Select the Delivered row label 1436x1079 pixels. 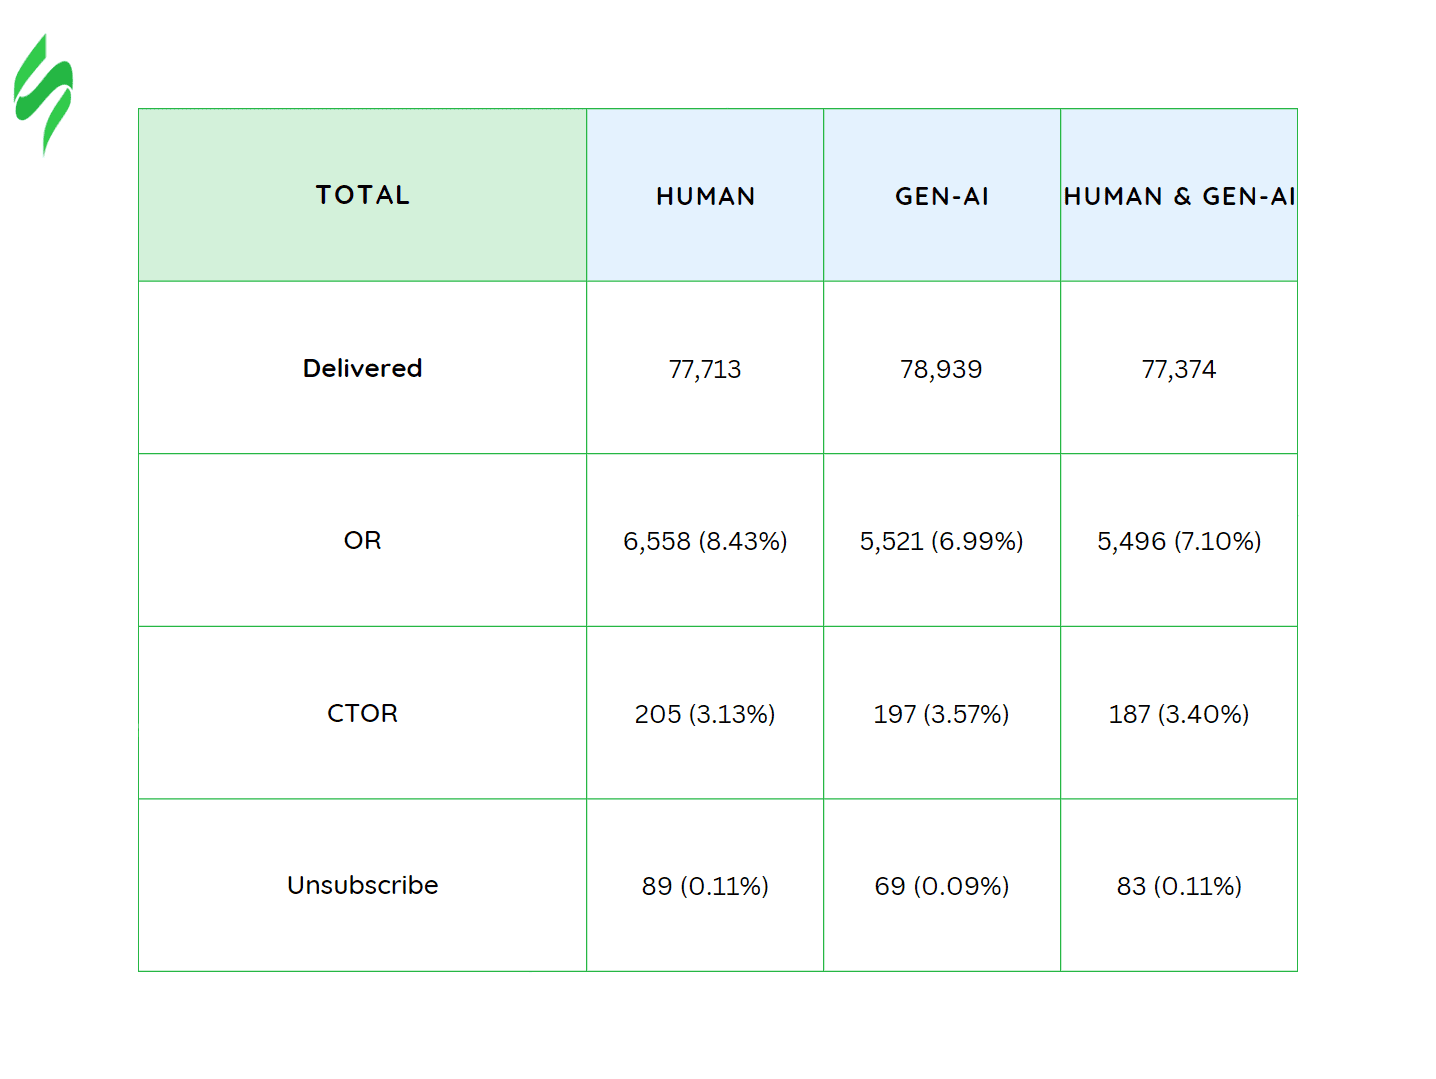coord(362,368)
